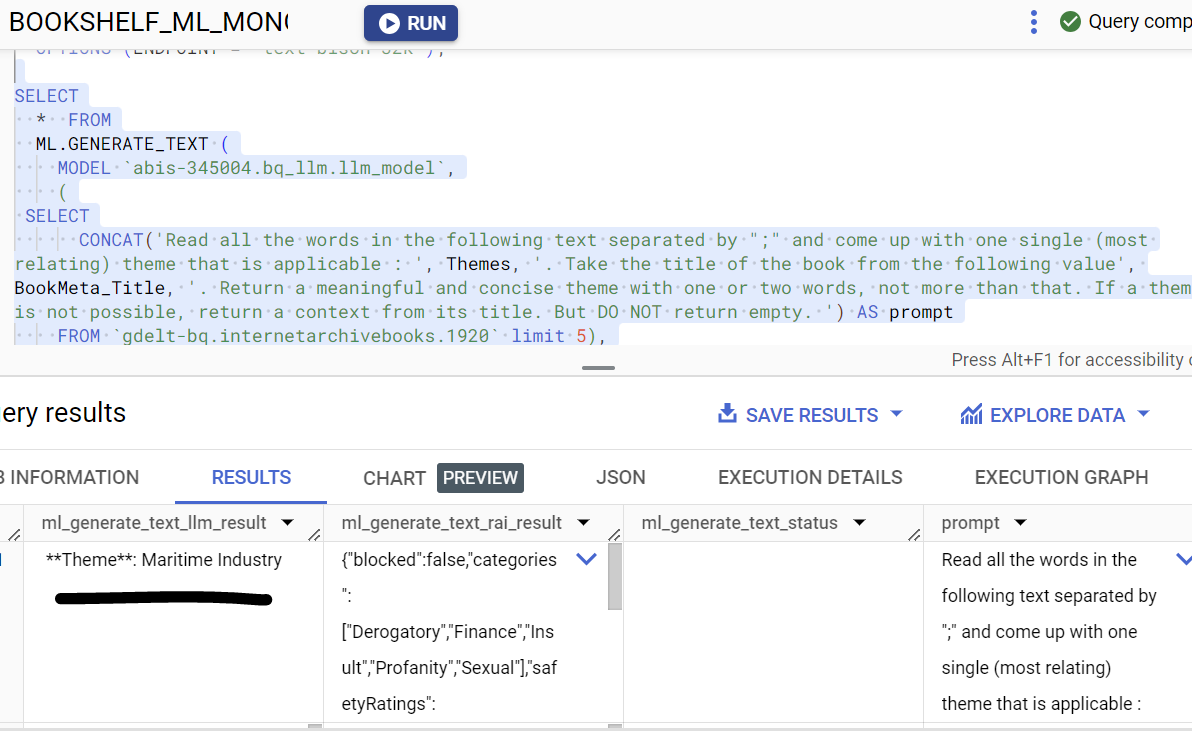Image resolution: width=1192 pixels, height=740 pixels.
Task: Open the three-dot more options menu
Action: (1034, 22)
